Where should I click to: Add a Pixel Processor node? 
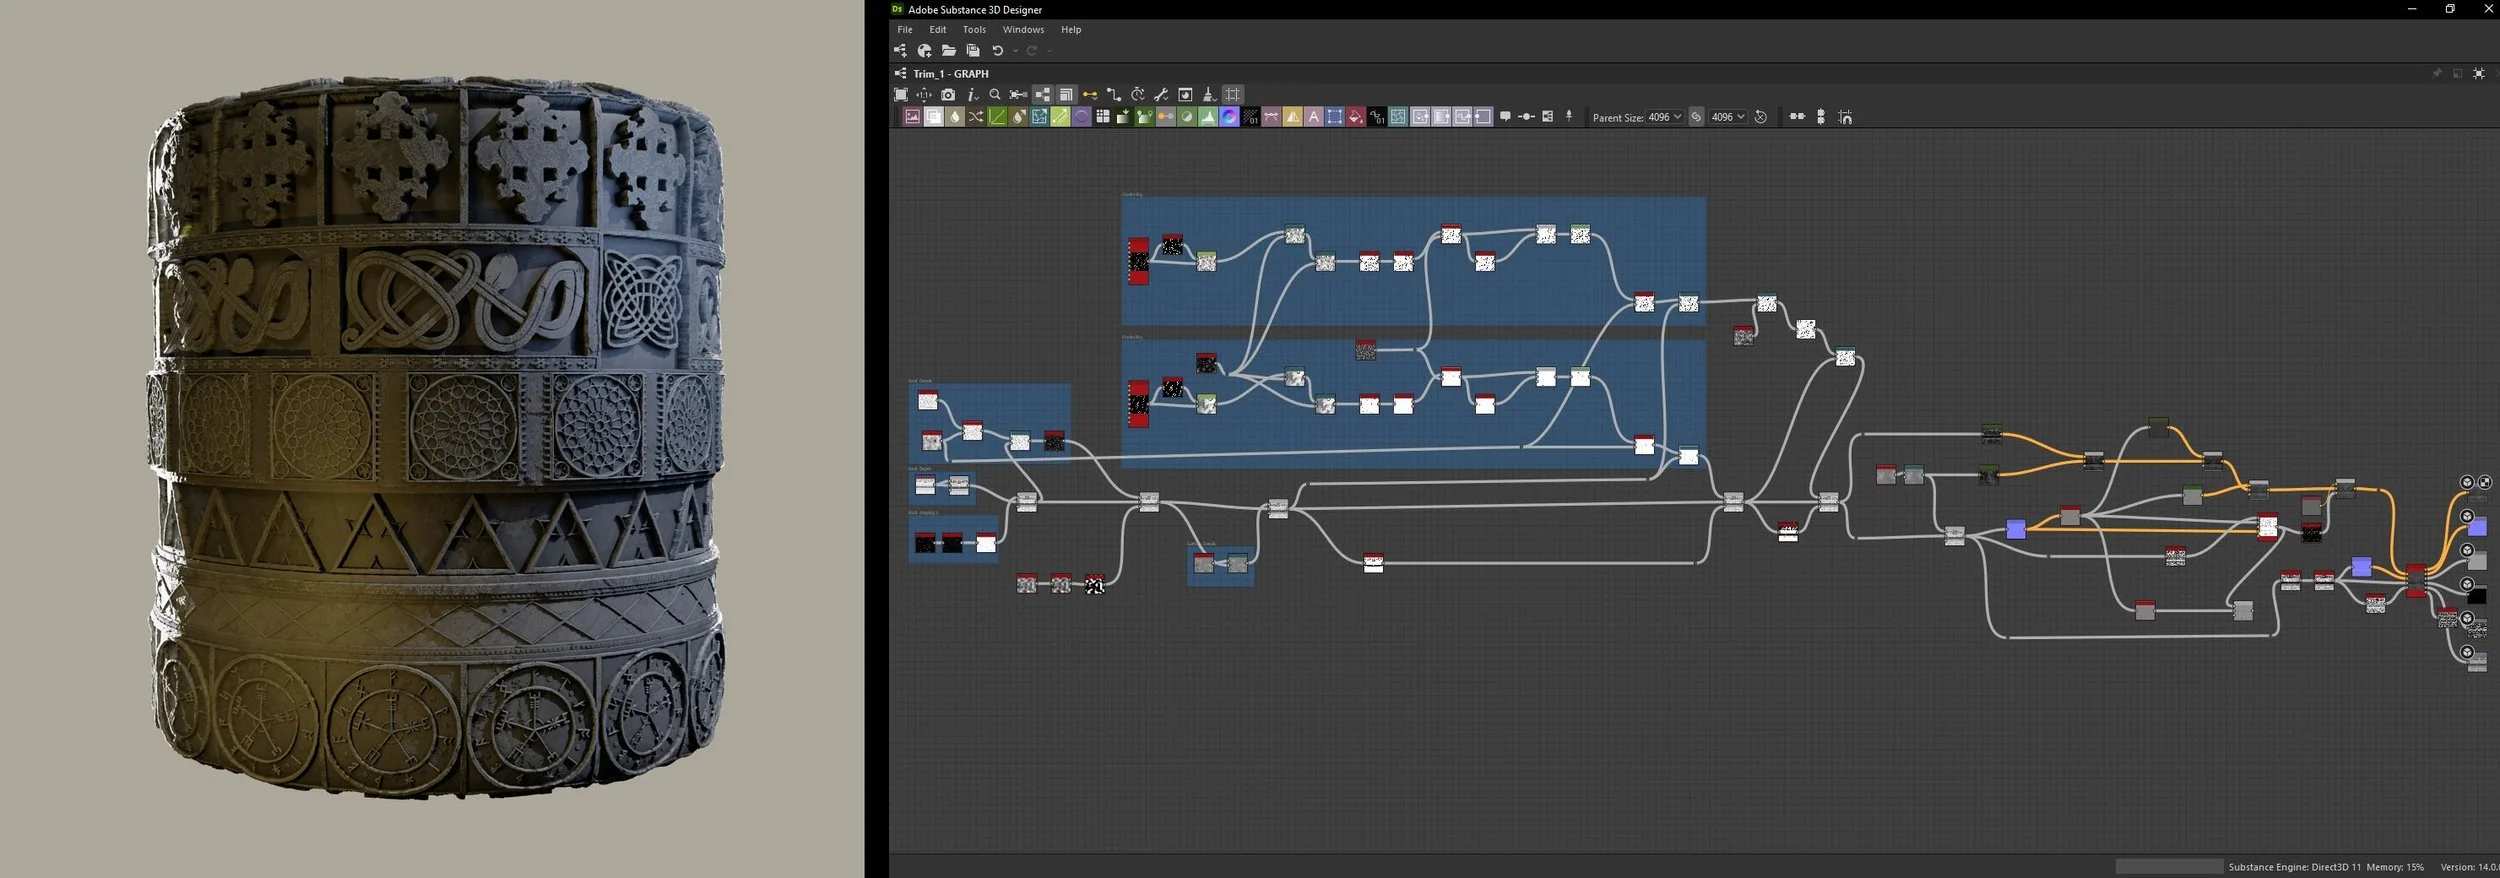pyautogui.click(x=1250, y=117)
